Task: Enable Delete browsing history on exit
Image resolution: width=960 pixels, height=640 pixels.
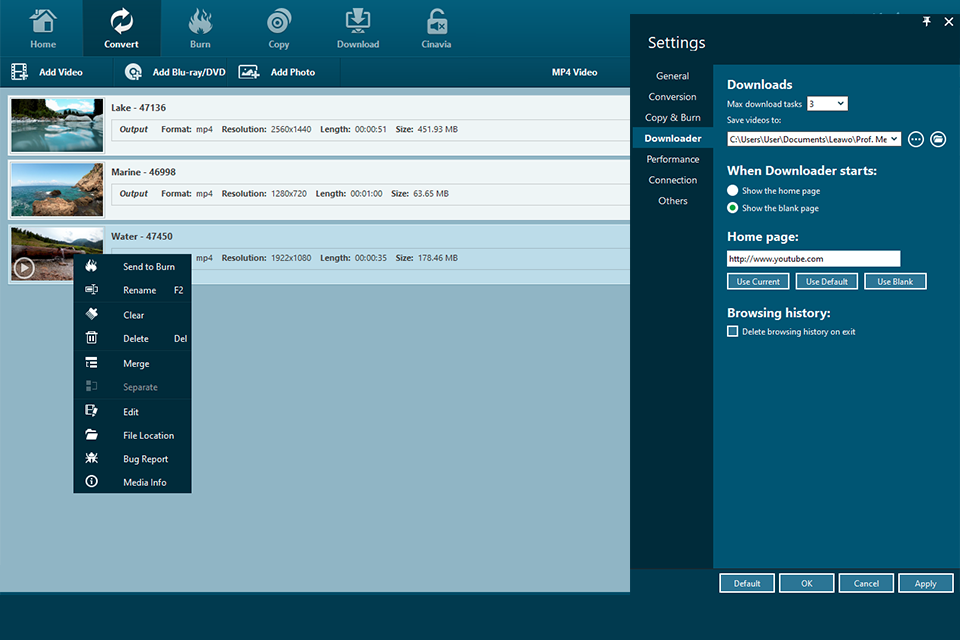Action: click(732, 331)
